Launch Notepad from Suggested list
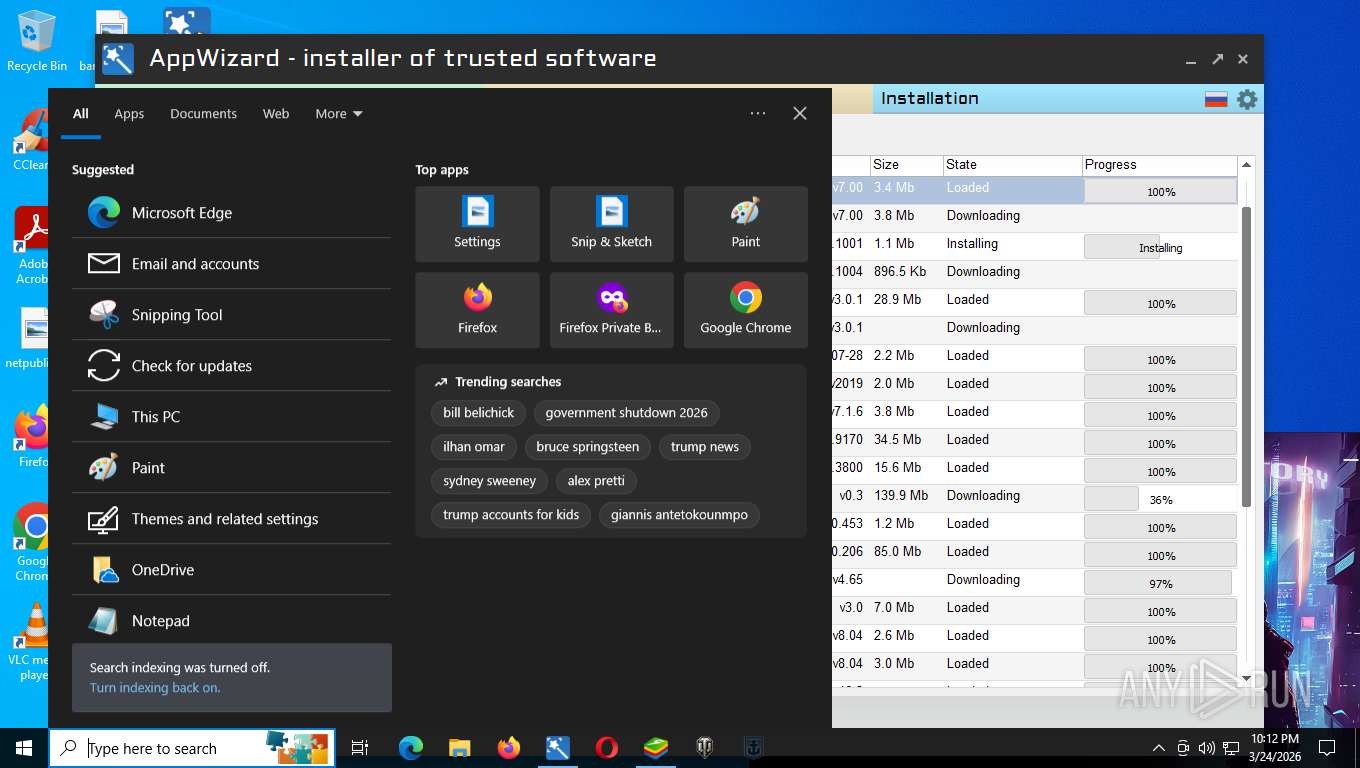1360x768 pixels. tap(231, 621)
